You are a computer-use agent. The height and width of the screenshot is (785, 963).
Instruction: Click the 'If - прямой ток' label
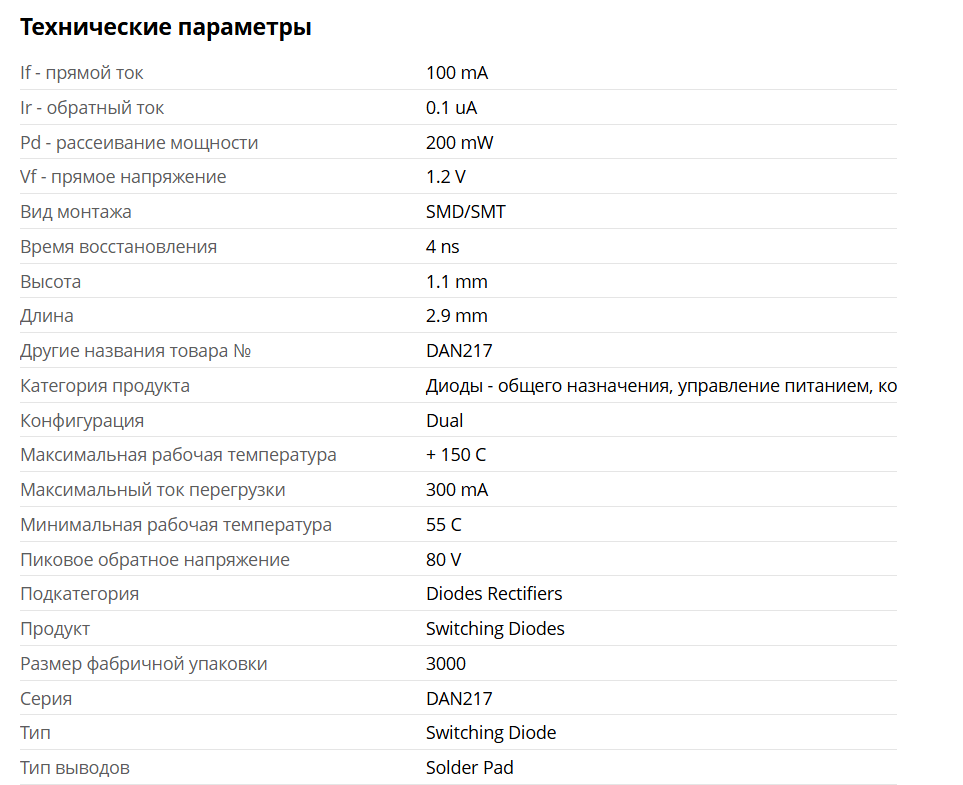[82, 73]
